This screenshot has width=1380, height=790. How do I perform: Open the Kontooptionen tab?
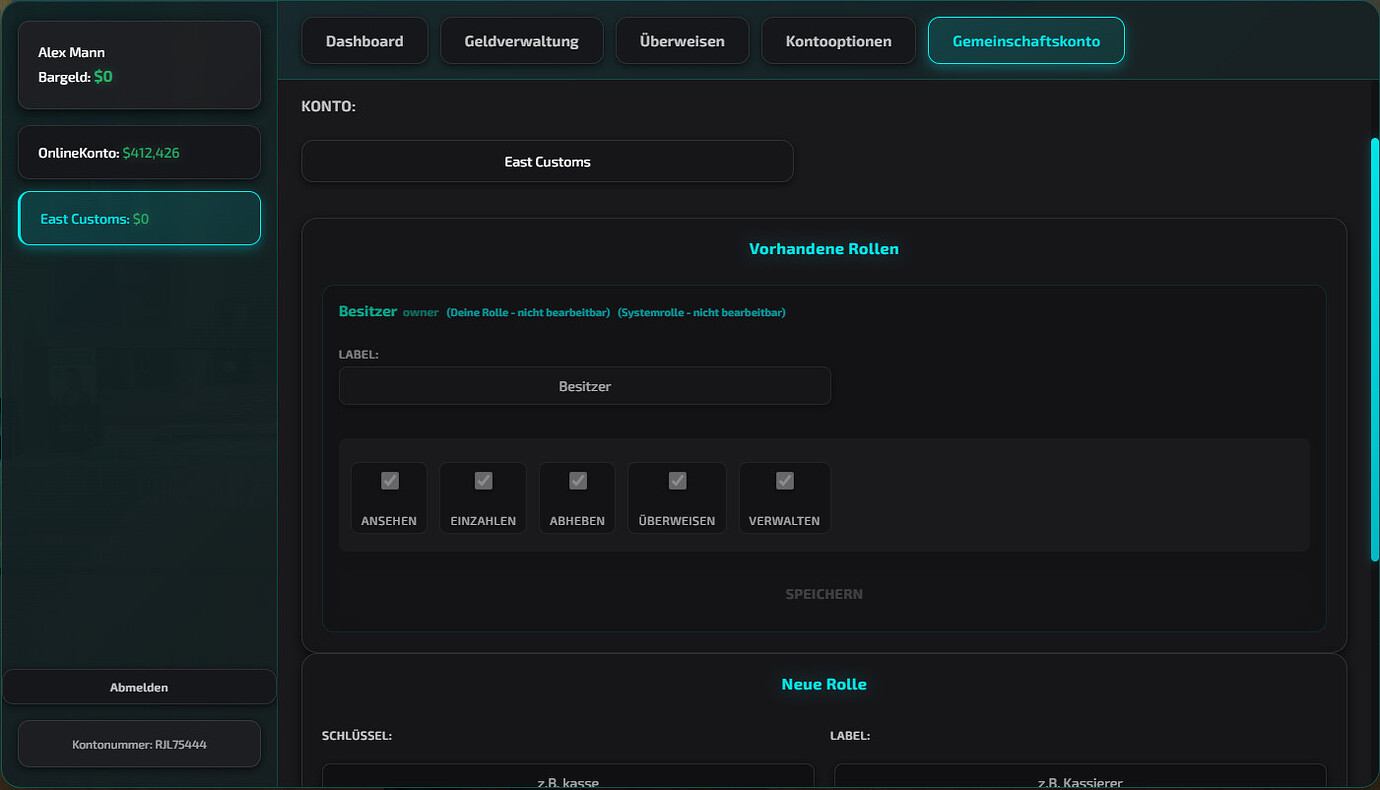click(x=839, y=41)
